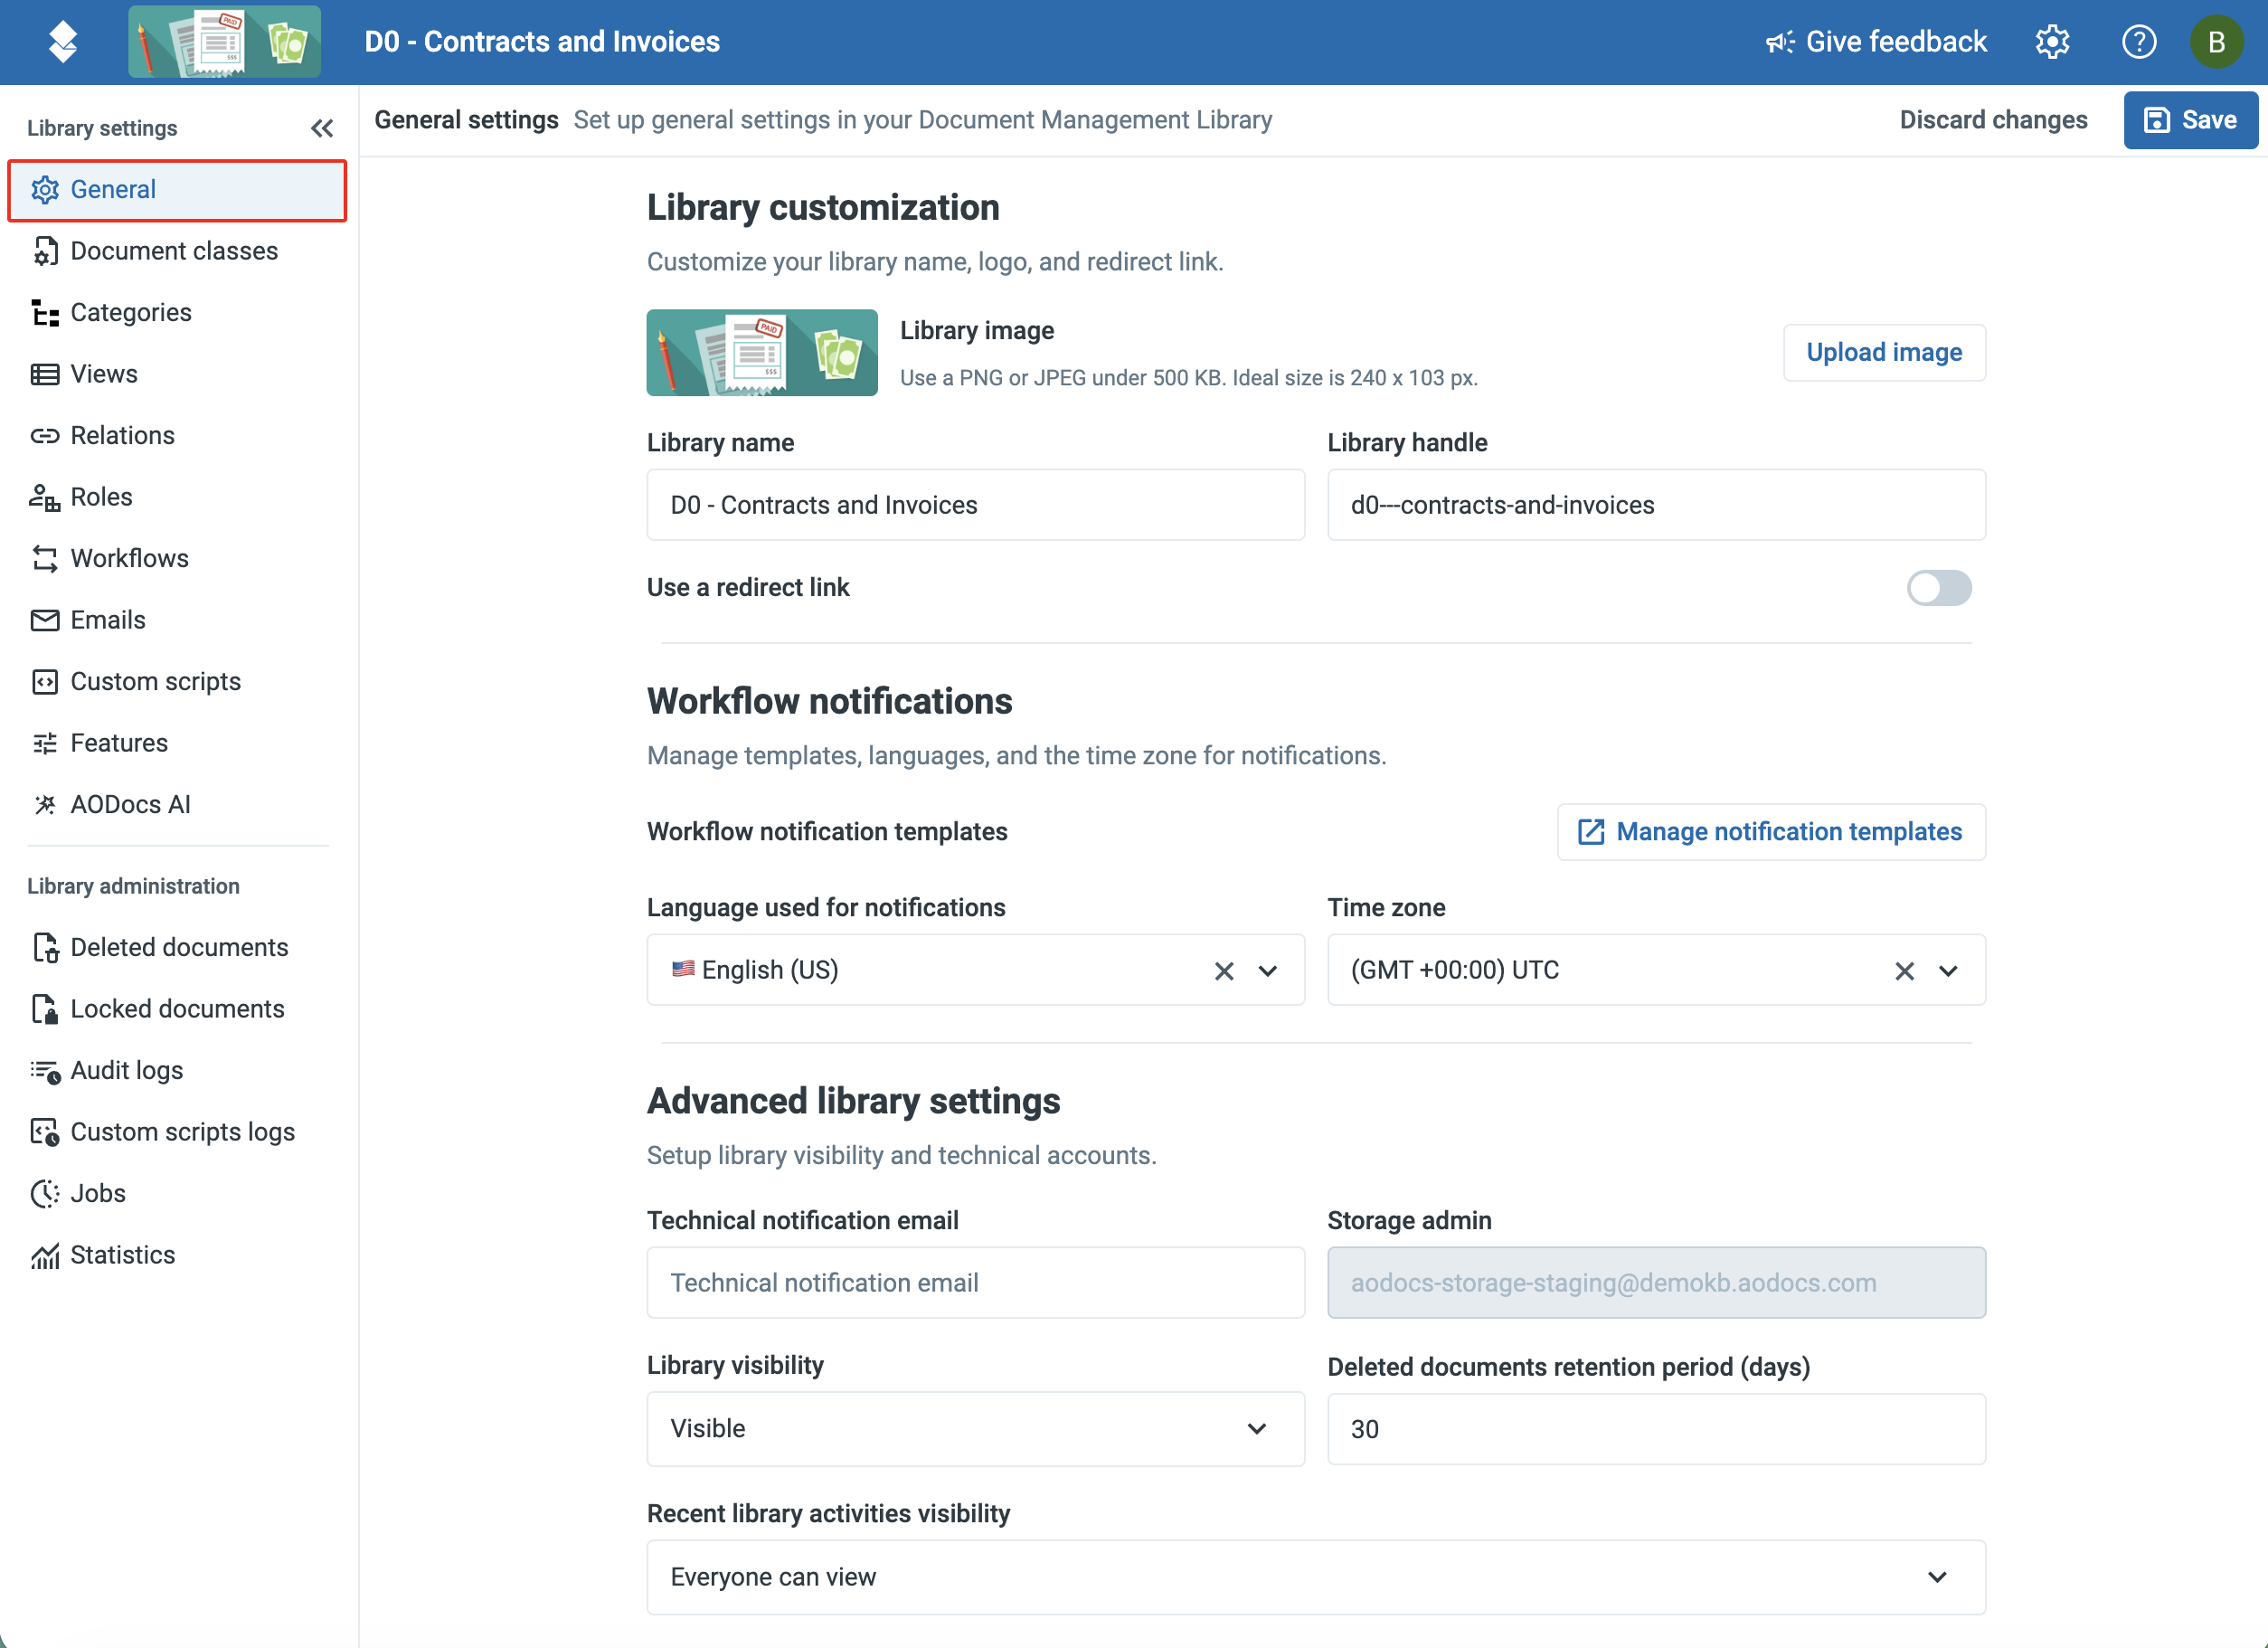Open Recent library activities visibility dropdown

1316,1577
